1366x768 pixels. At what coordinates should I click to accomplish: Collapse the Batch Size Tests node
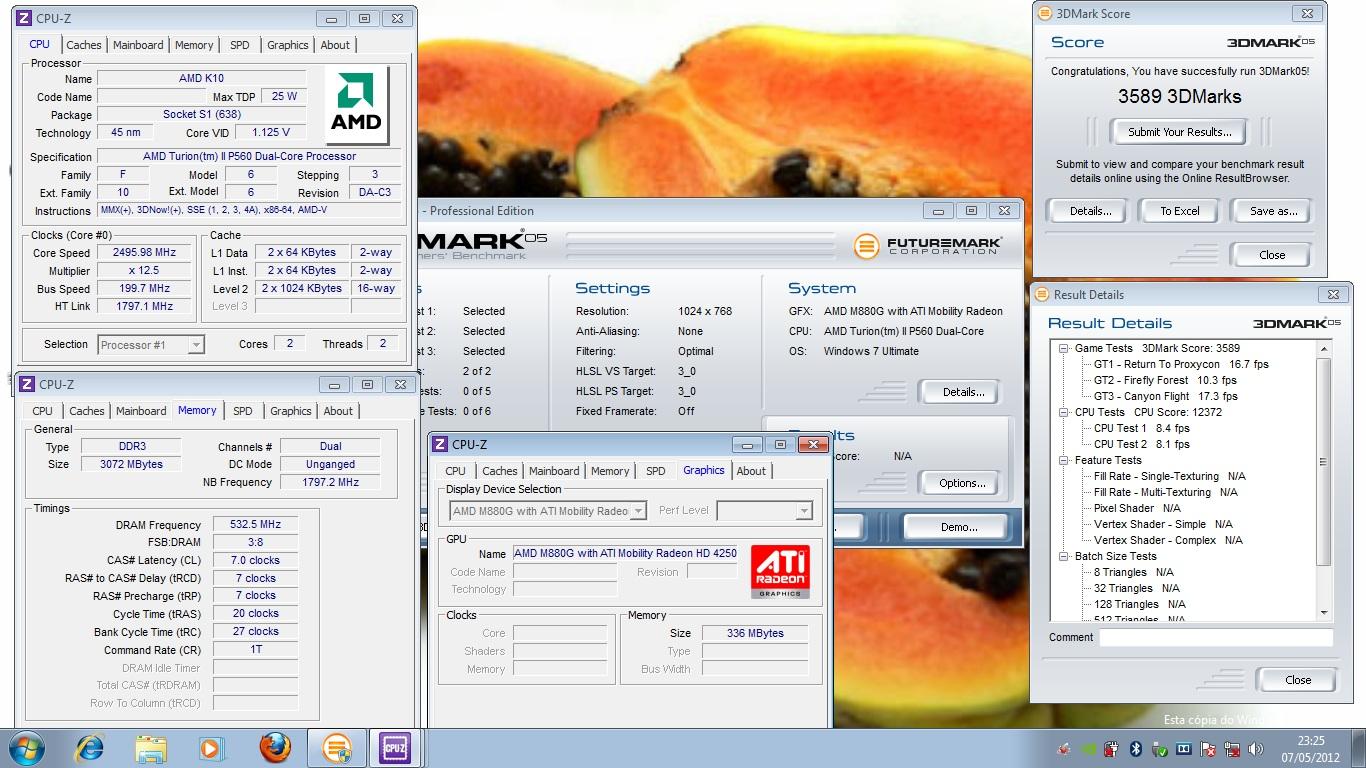click(1064, 556)
